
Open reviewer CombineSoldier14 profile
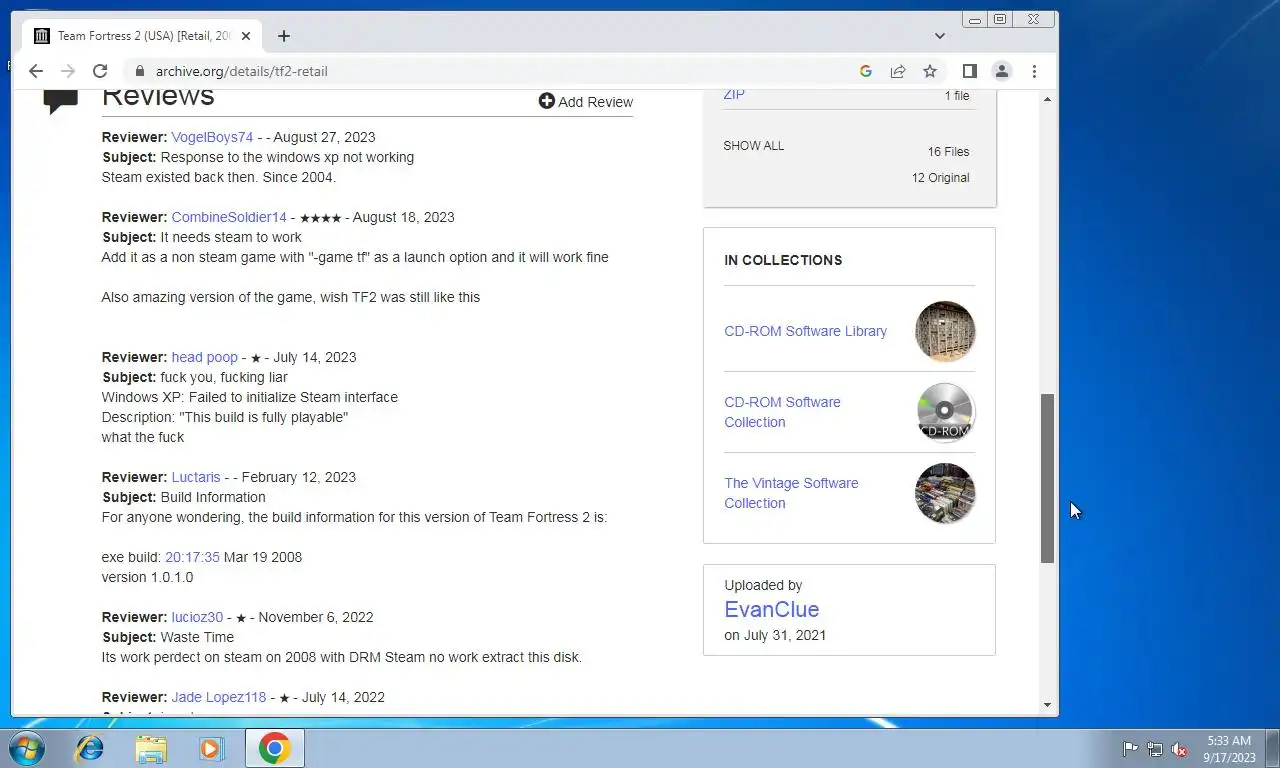[x=229, y=217]
